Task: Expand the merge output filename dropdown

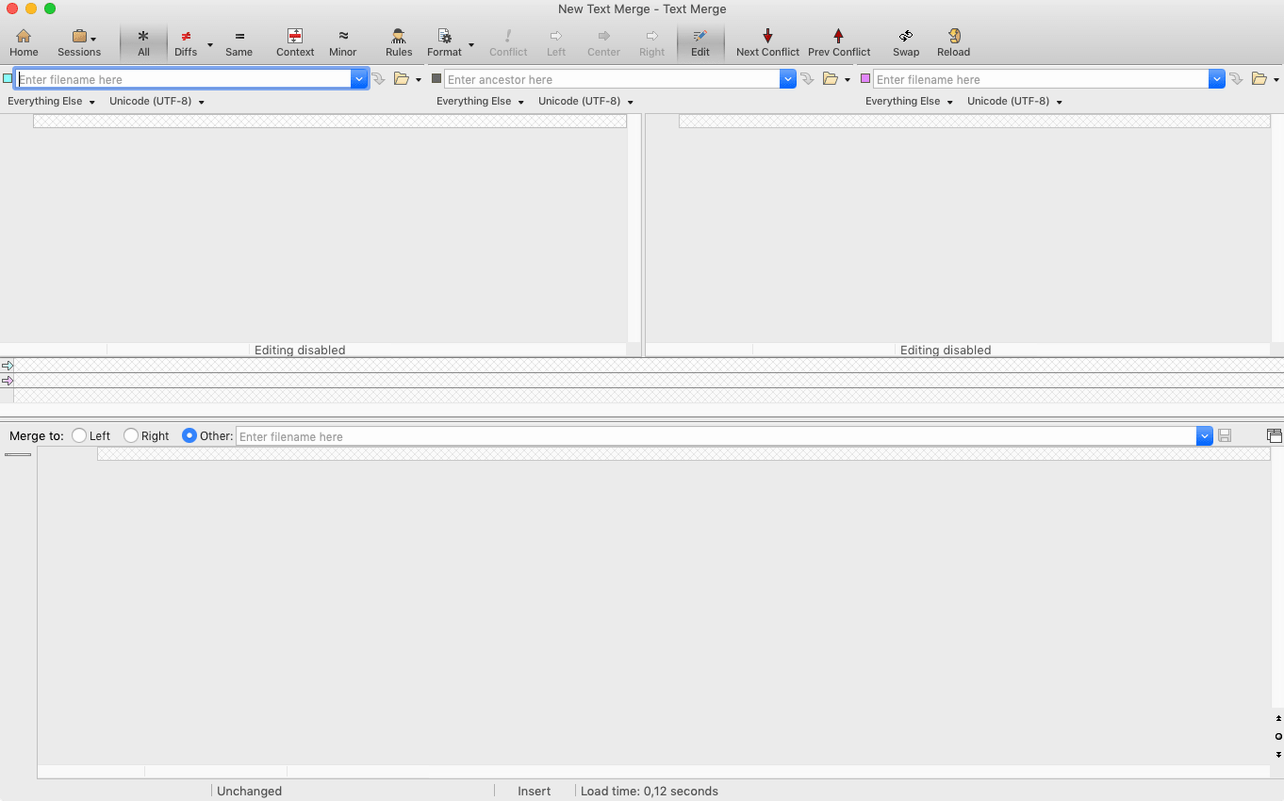Action: click(x=1204, y=436)
